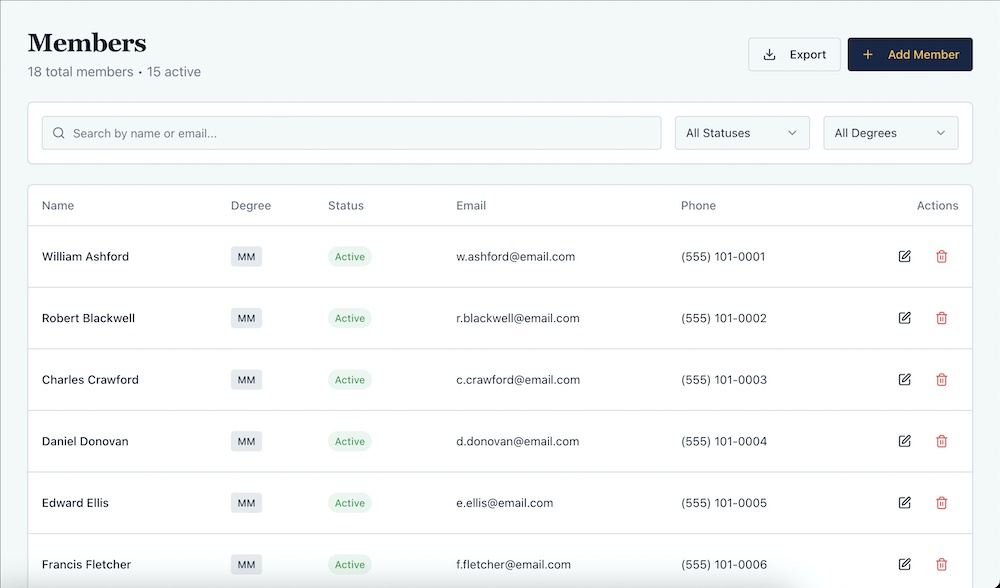The width and height of the screenshot is (1000, 588).
Task: Click the edit icon for William Ashford
Action: [x=904, y=256]
